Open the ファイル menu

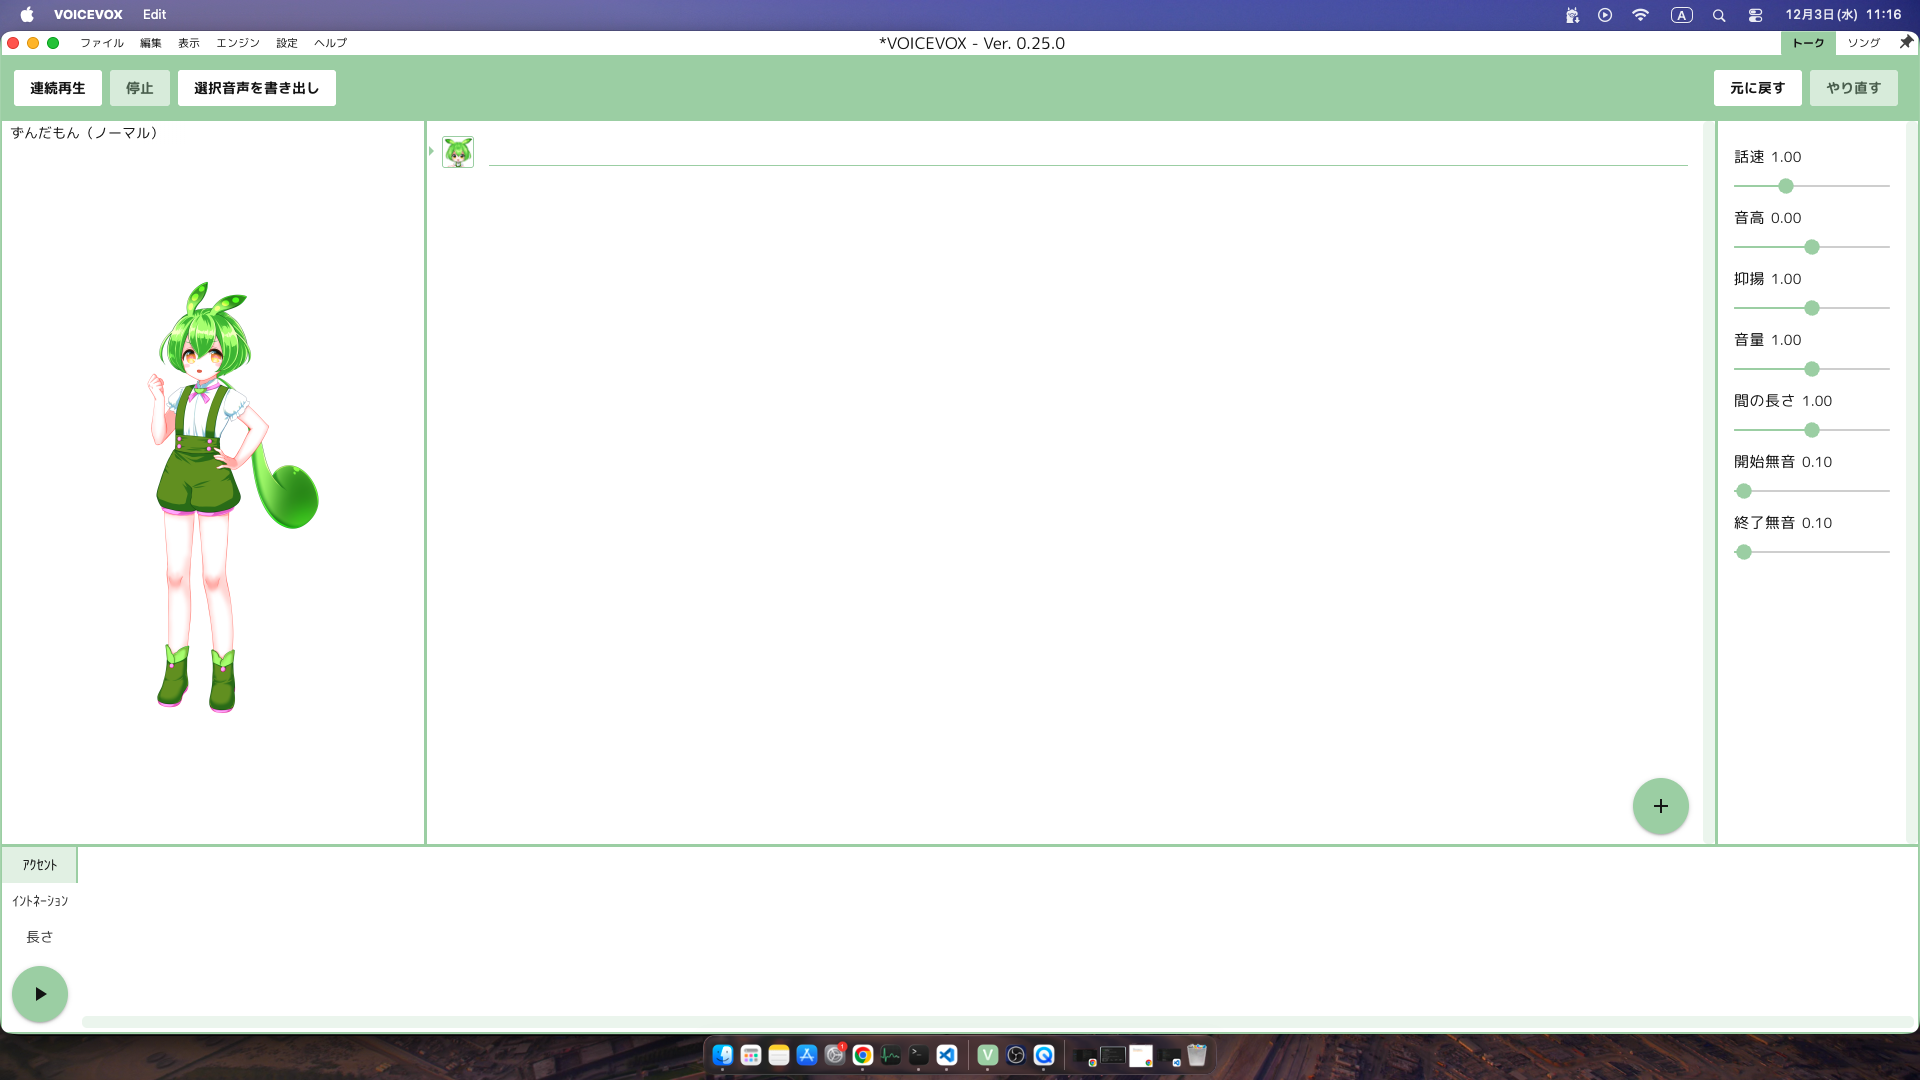101,43
